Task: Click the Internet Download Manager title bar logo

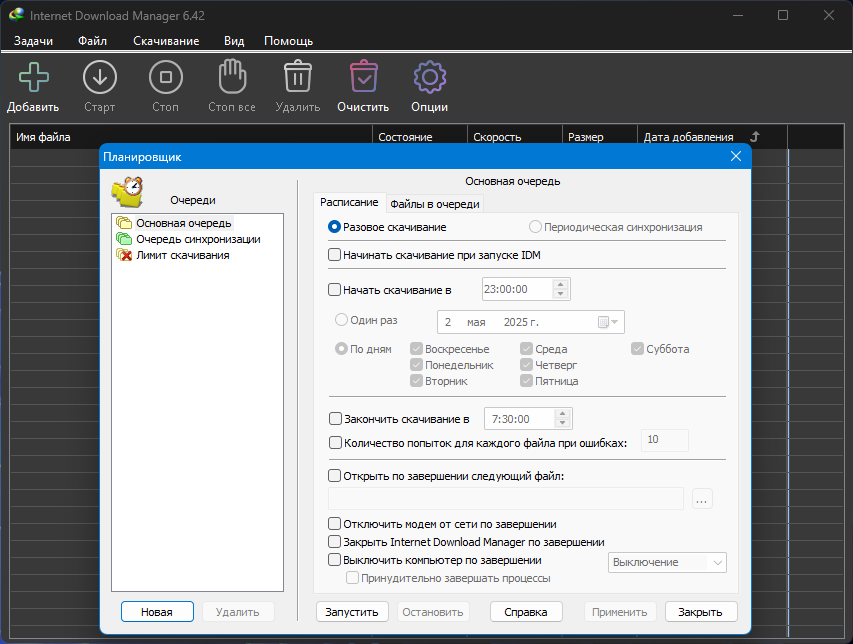Action: (16, 15)
